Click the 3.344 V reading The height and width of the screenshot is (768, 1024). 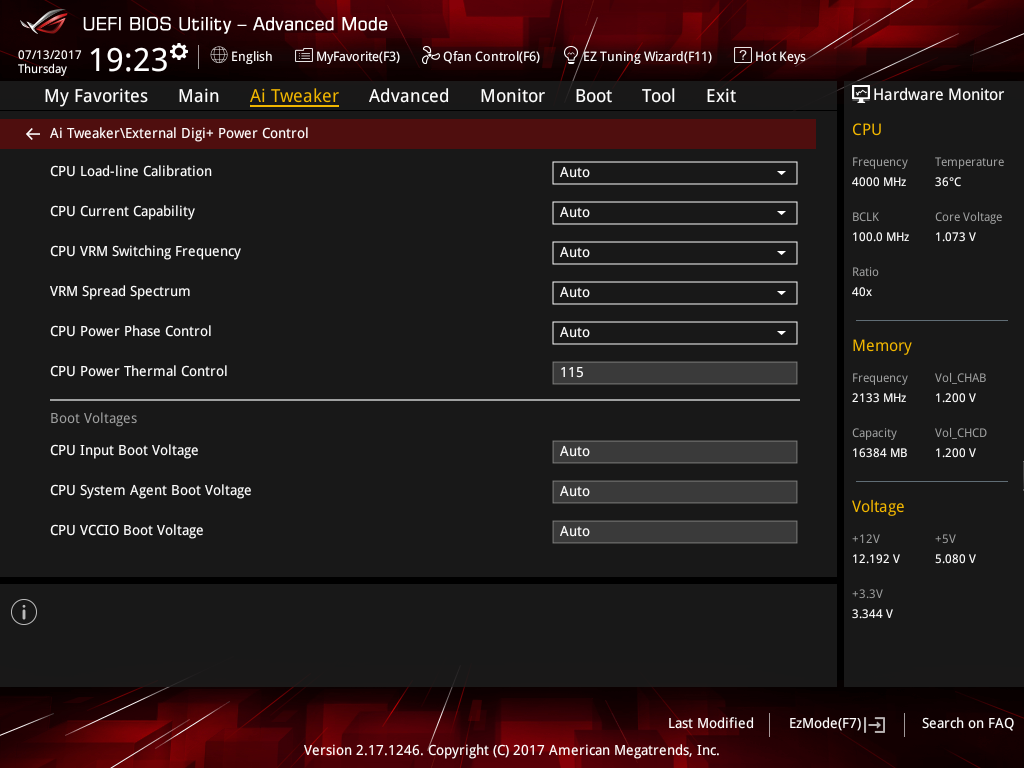(872, 614)
